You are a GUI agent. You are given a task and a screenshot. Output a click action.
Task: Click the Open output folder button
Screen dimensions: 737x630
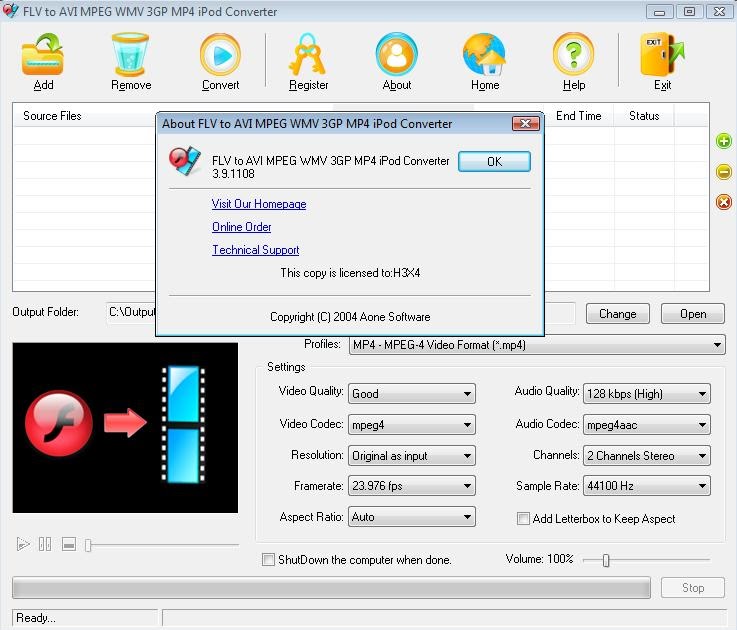(693, 314)
